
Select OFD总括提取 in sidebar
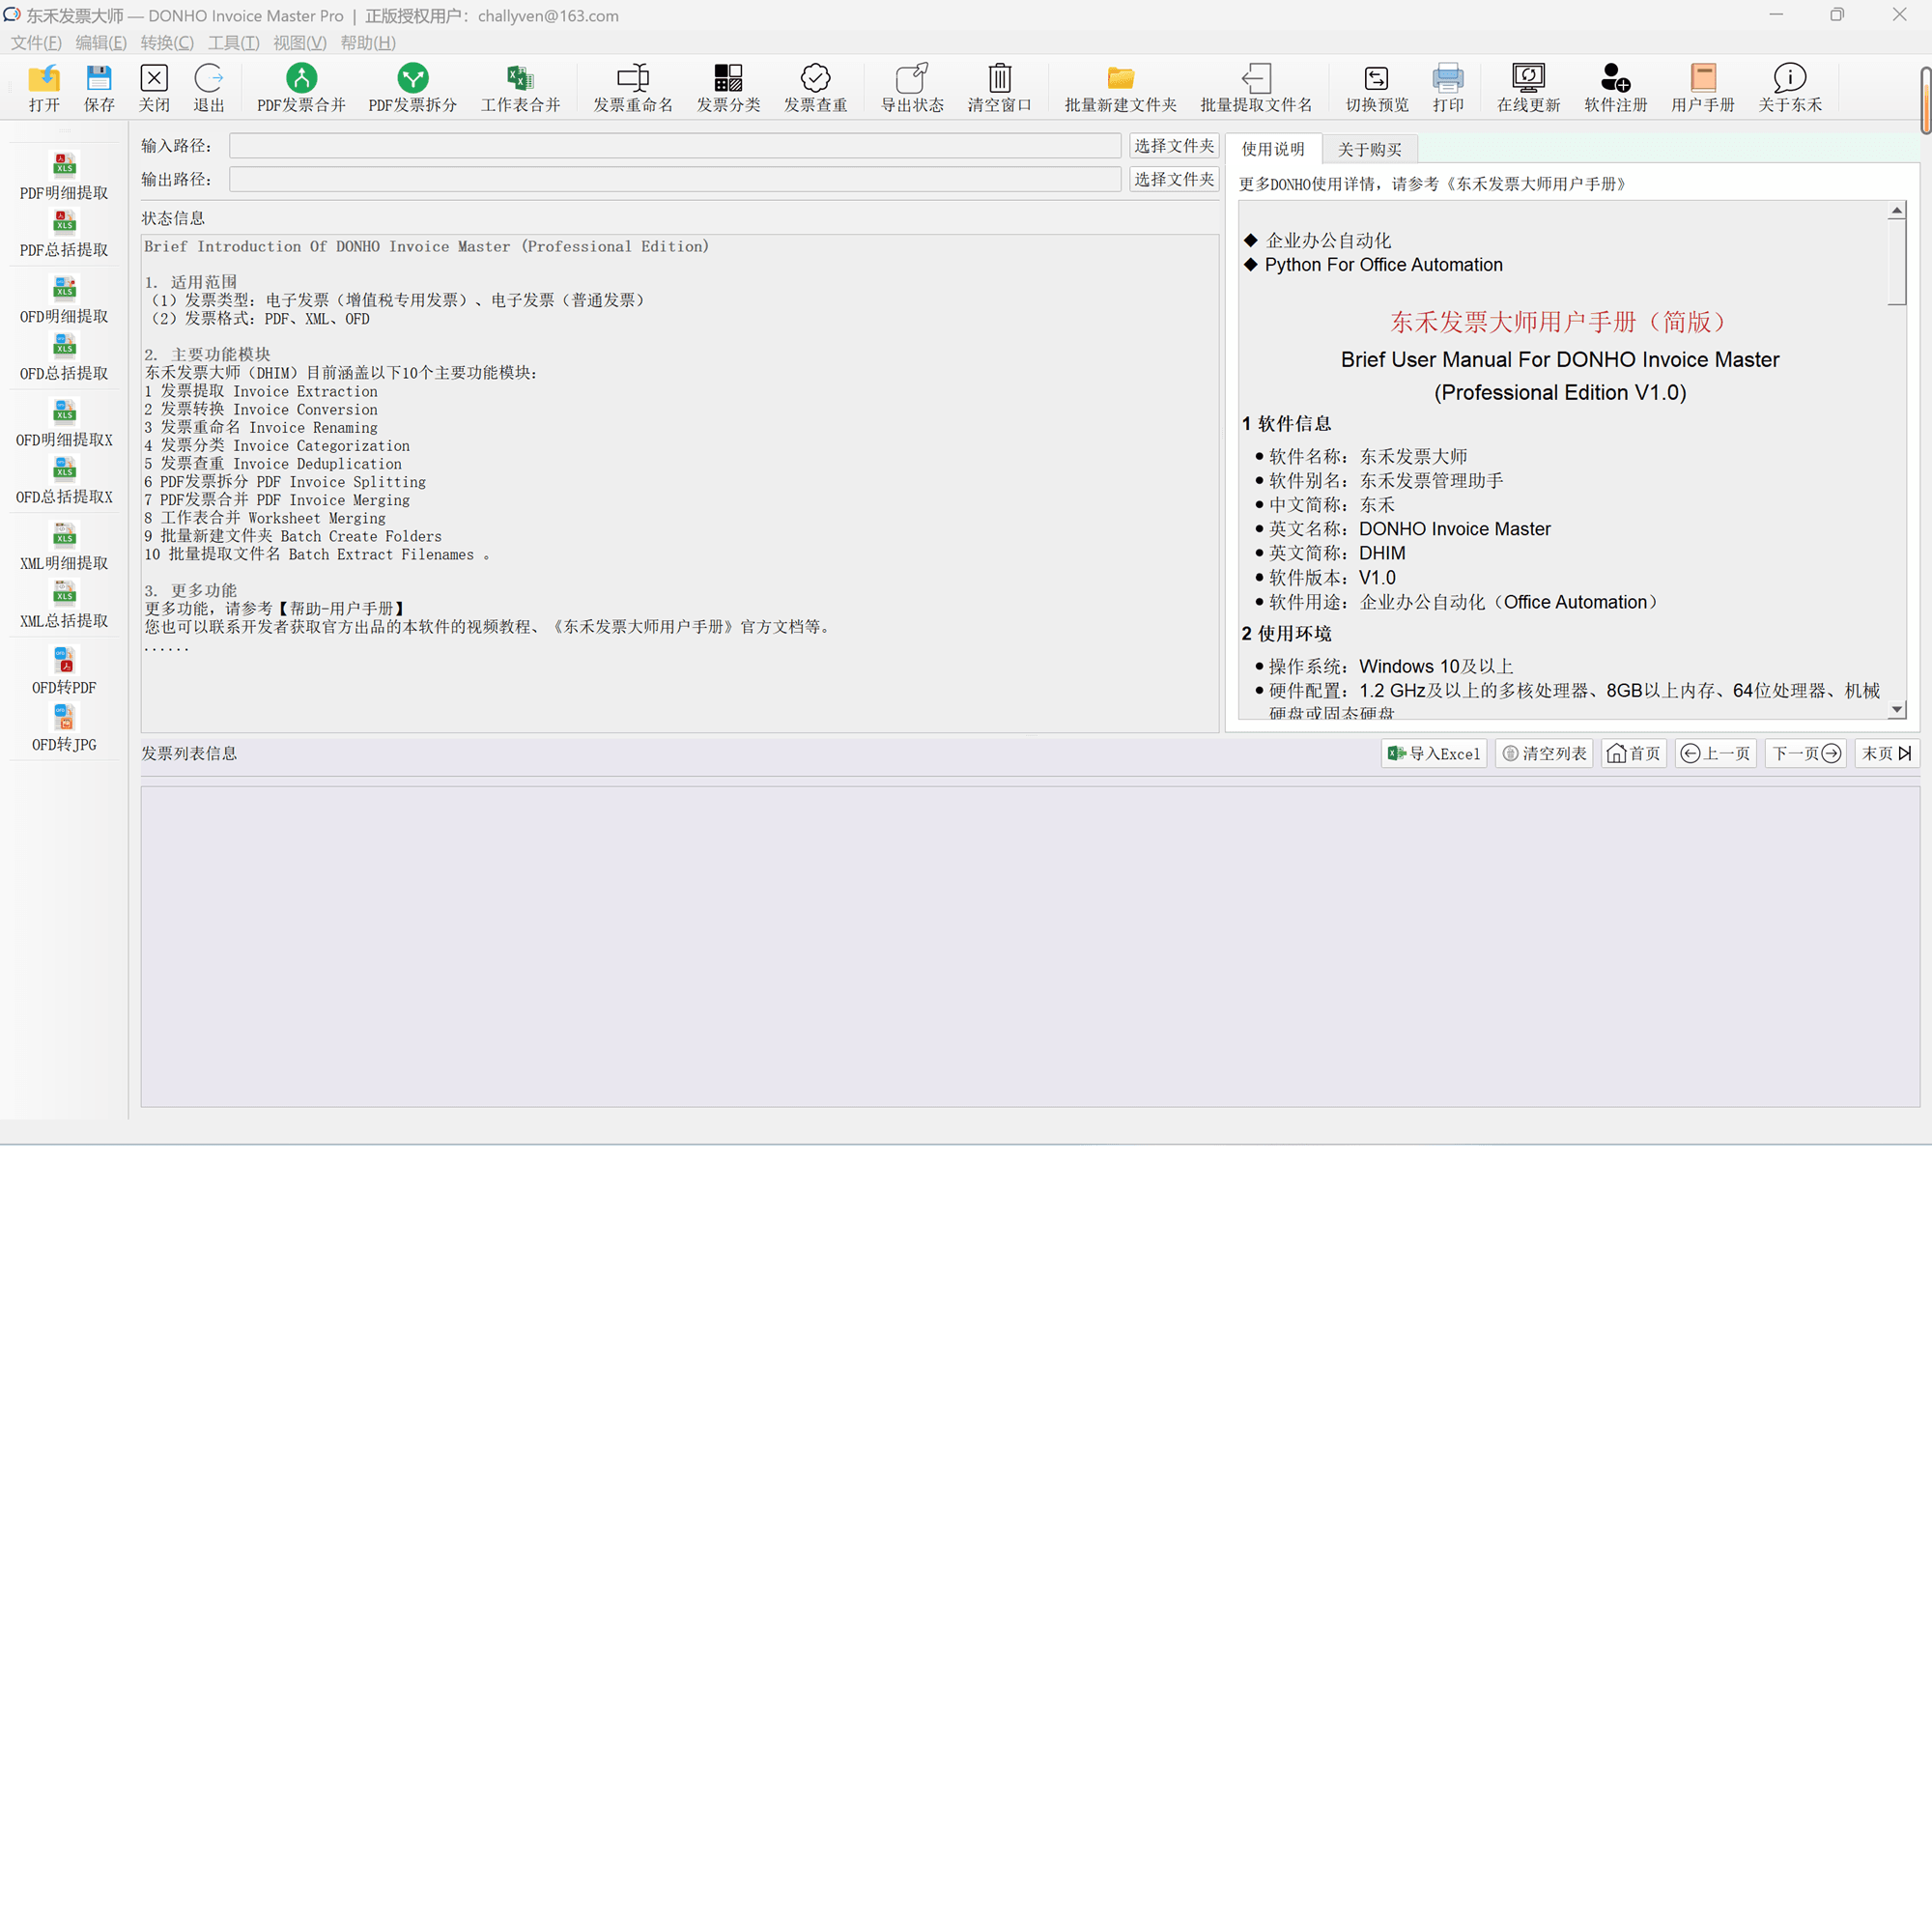point(64,357)
